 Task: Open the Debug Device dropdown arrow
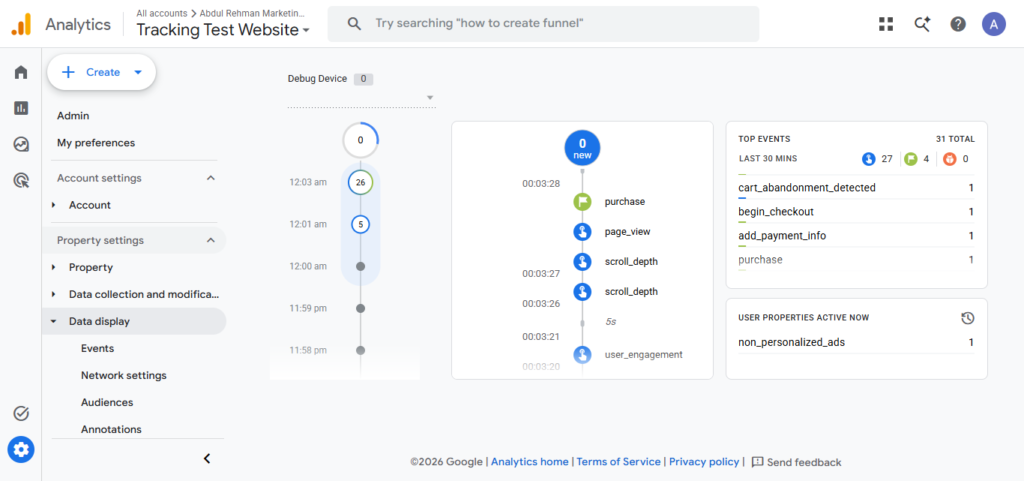(x=430, y=98)
